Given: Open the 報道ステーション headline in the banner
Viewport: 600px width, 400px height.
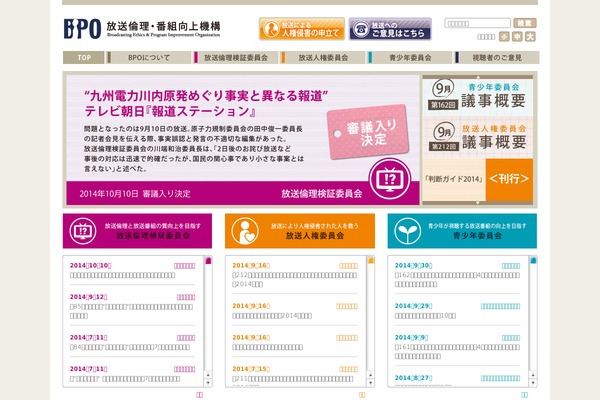Looking at the screenshot, I should point(206,103).
